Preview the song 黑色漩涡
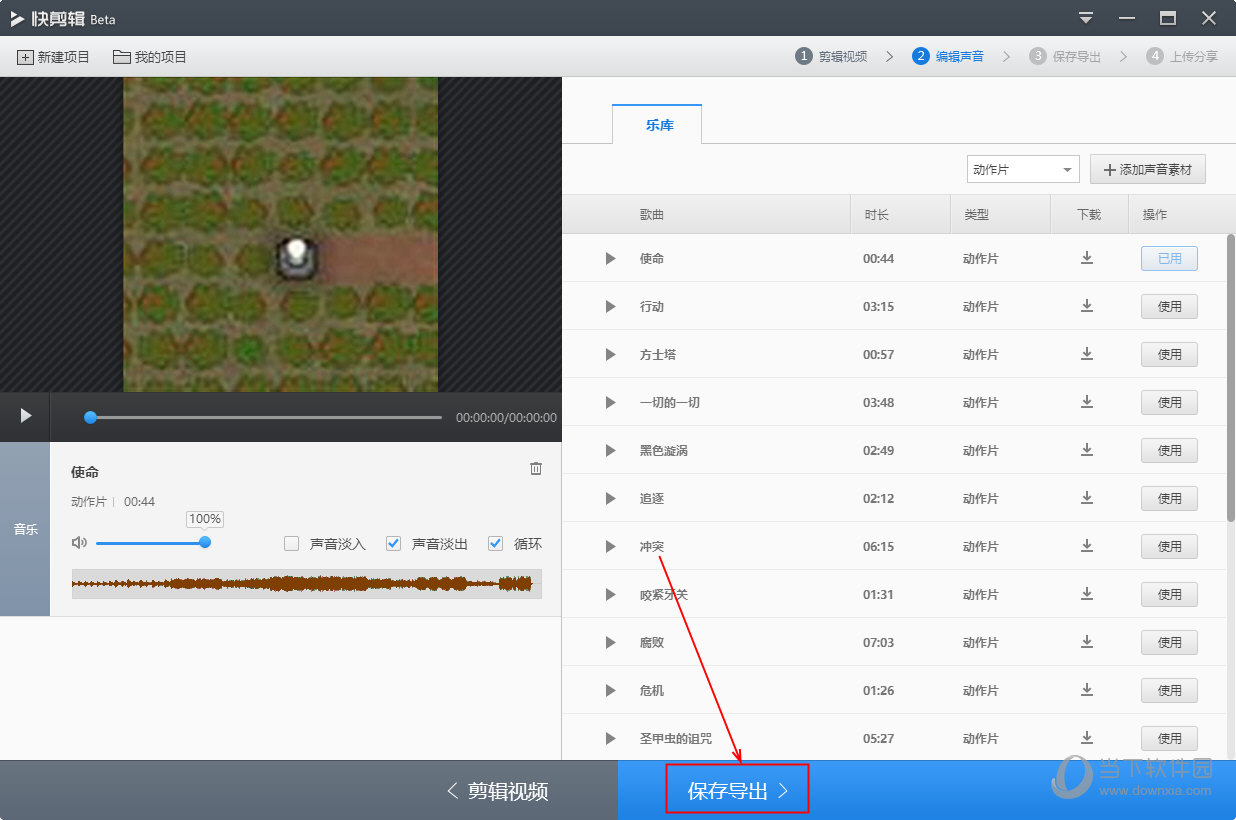 (x=610, y=451)
